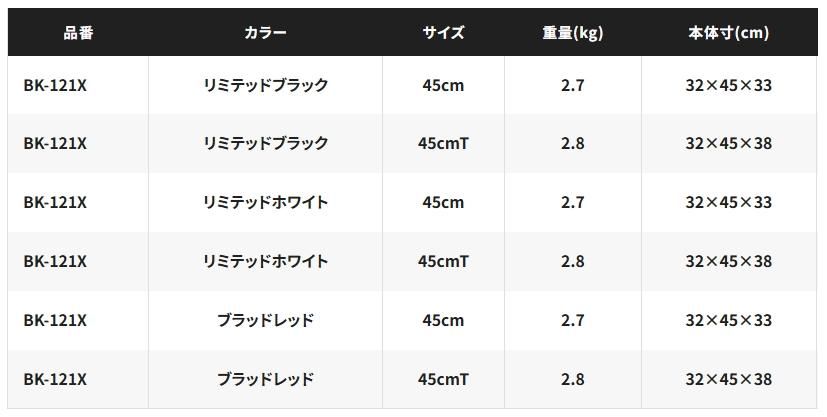The image size is (827, 417).
Task: Click the カラー column header
Action: (265, 33)
